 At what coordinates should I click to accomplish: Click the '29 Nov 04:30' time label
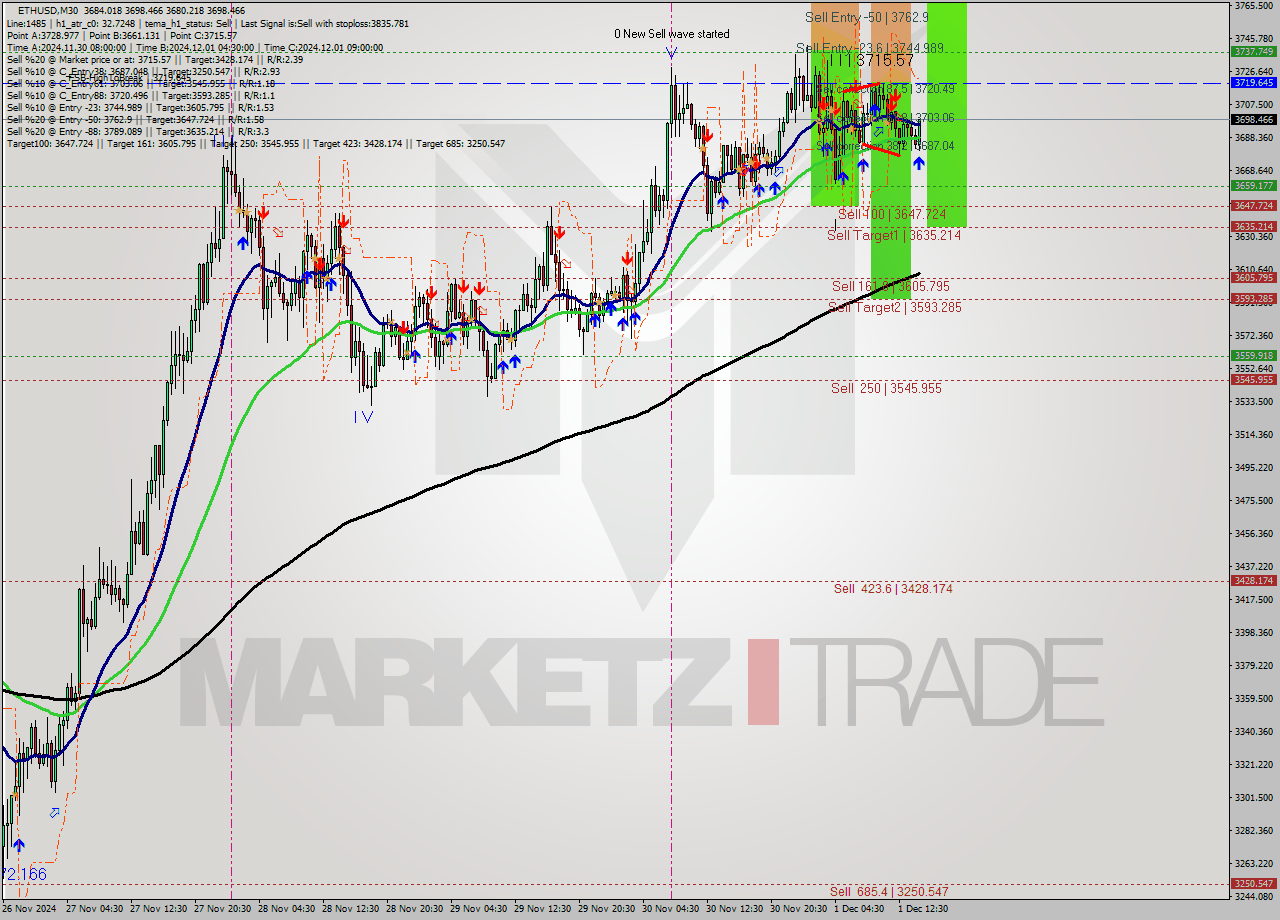coord(478,909)
